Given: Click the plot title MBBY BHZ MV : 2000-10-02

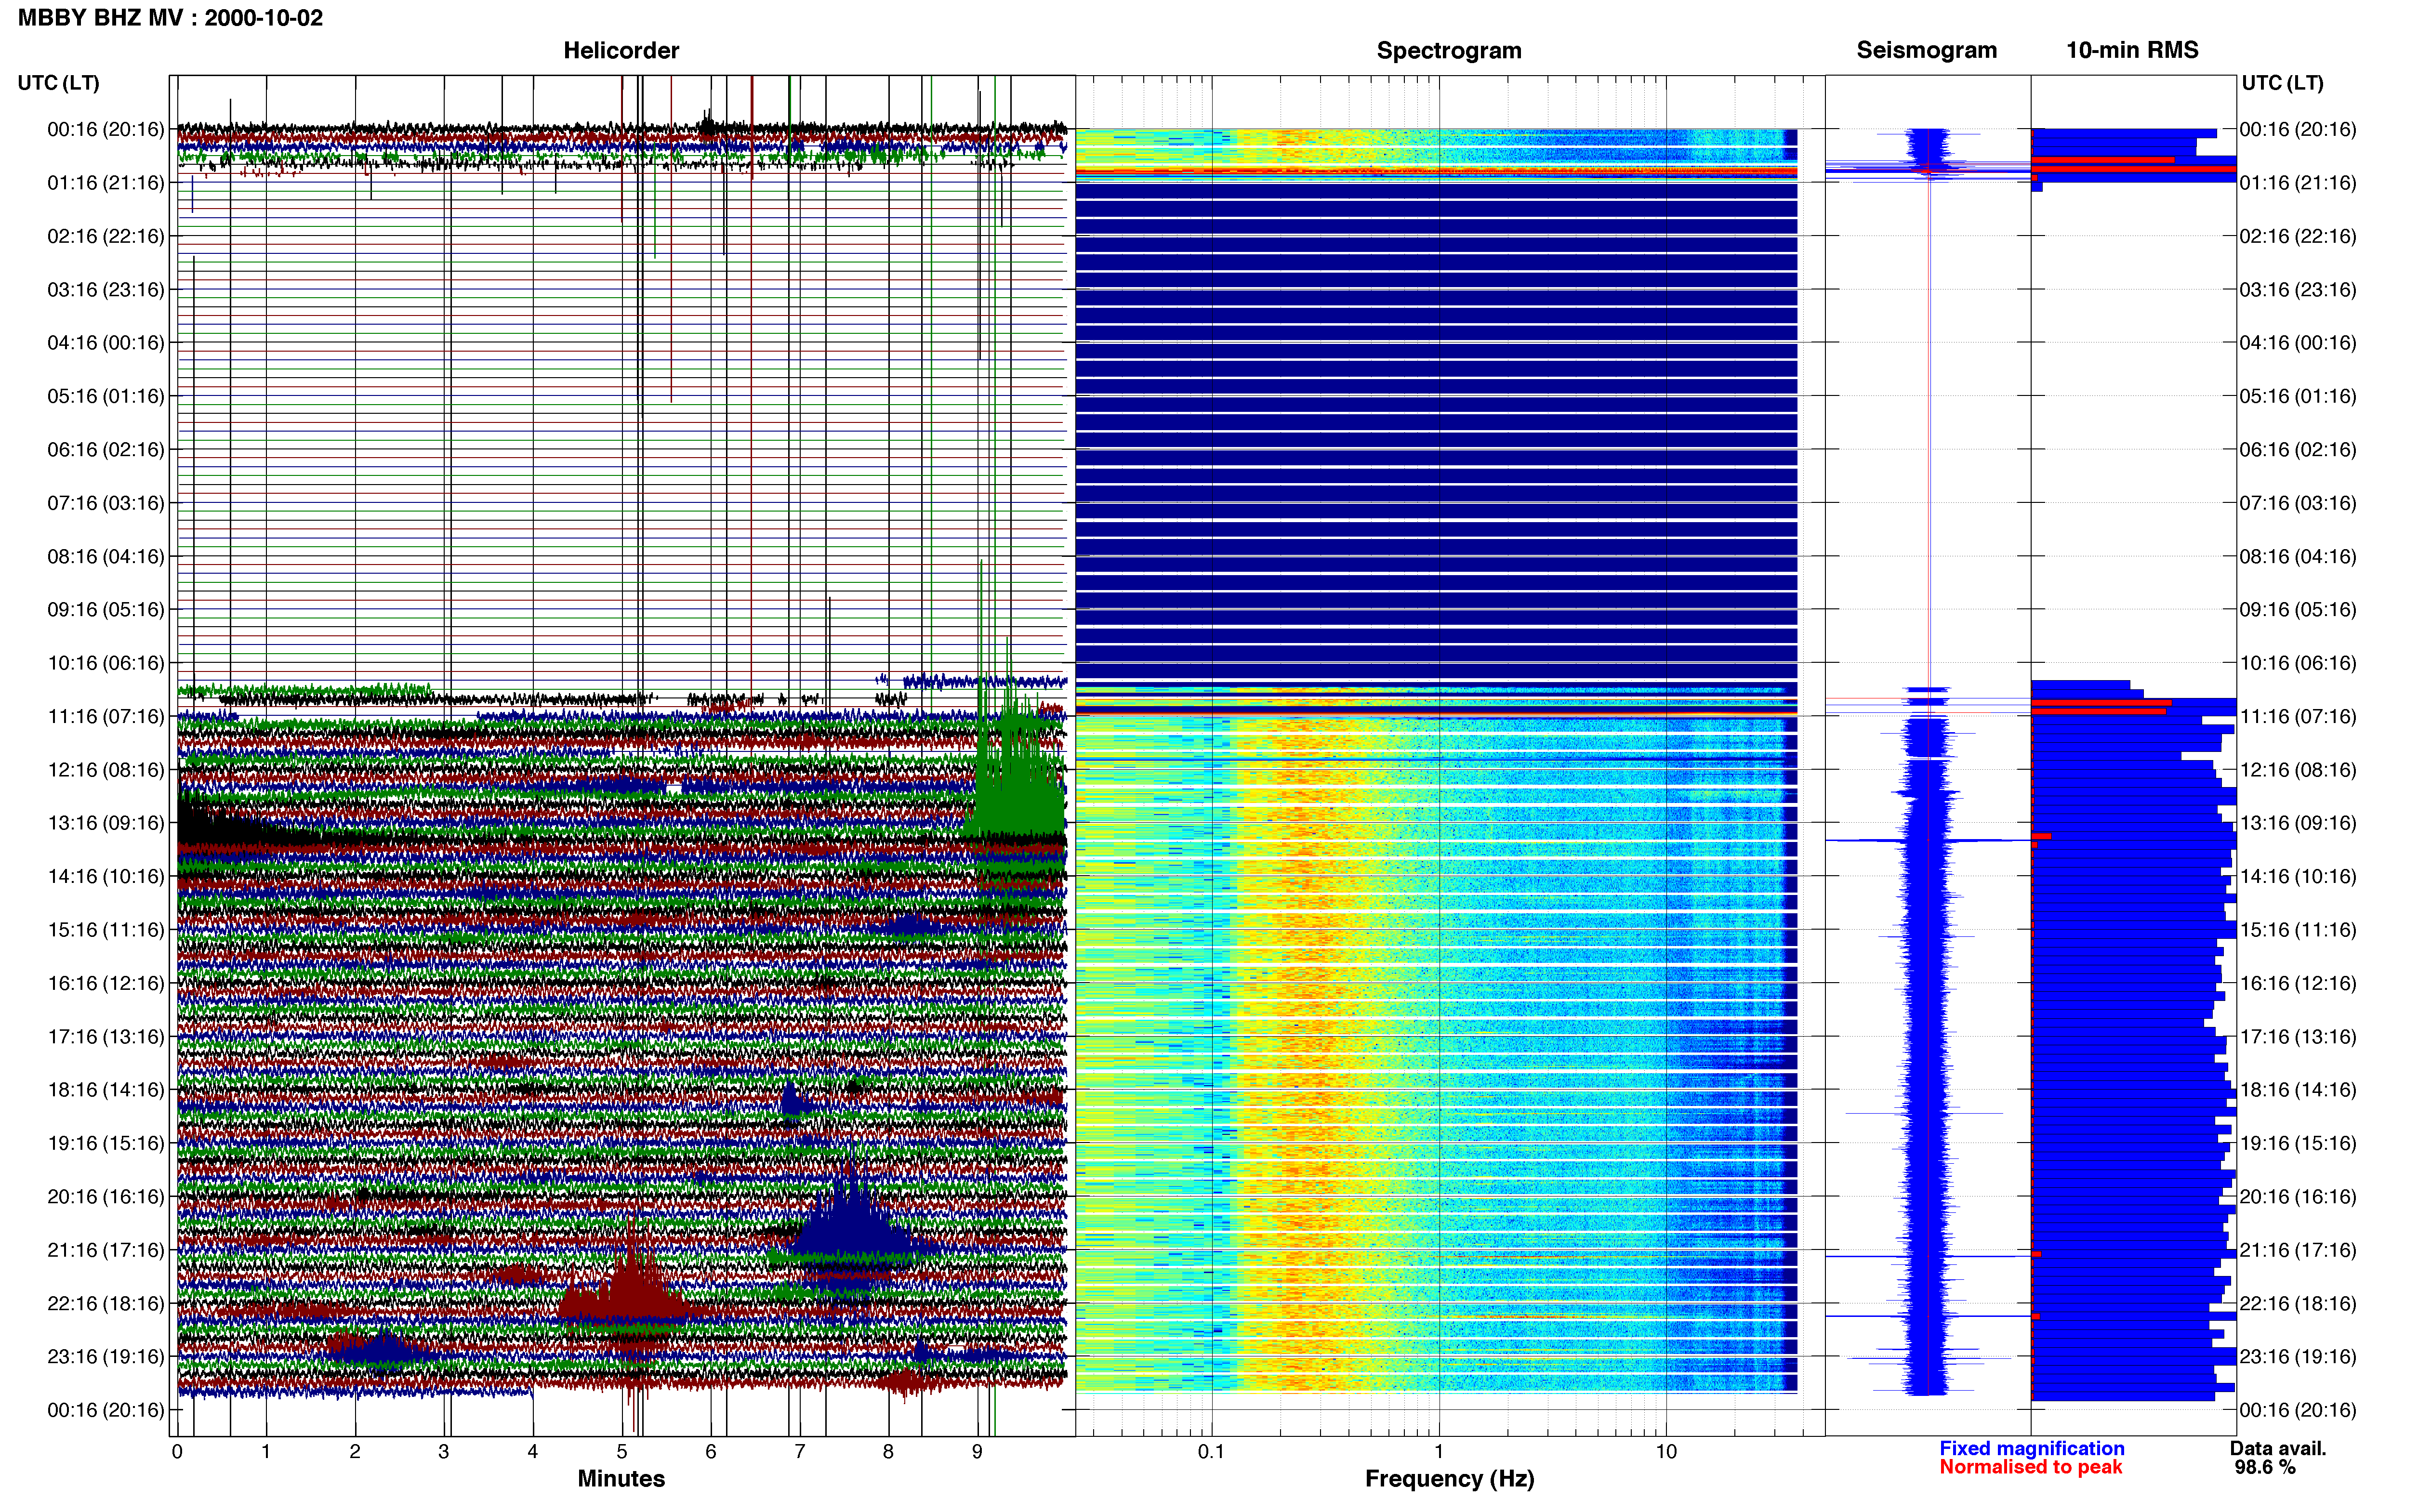Looking at the screenshot, I should (x=171, y=18).
